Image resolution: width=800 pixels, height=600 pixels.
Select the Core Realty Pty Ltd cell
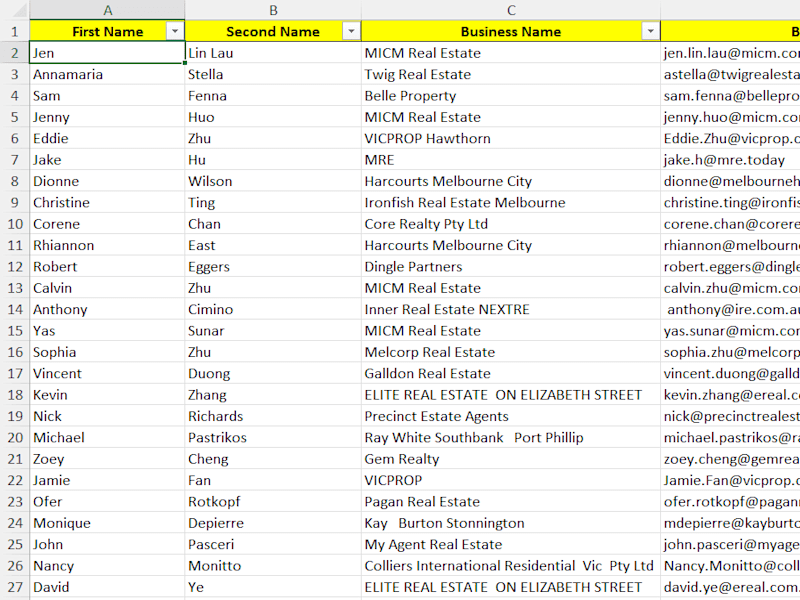point(511,224)
